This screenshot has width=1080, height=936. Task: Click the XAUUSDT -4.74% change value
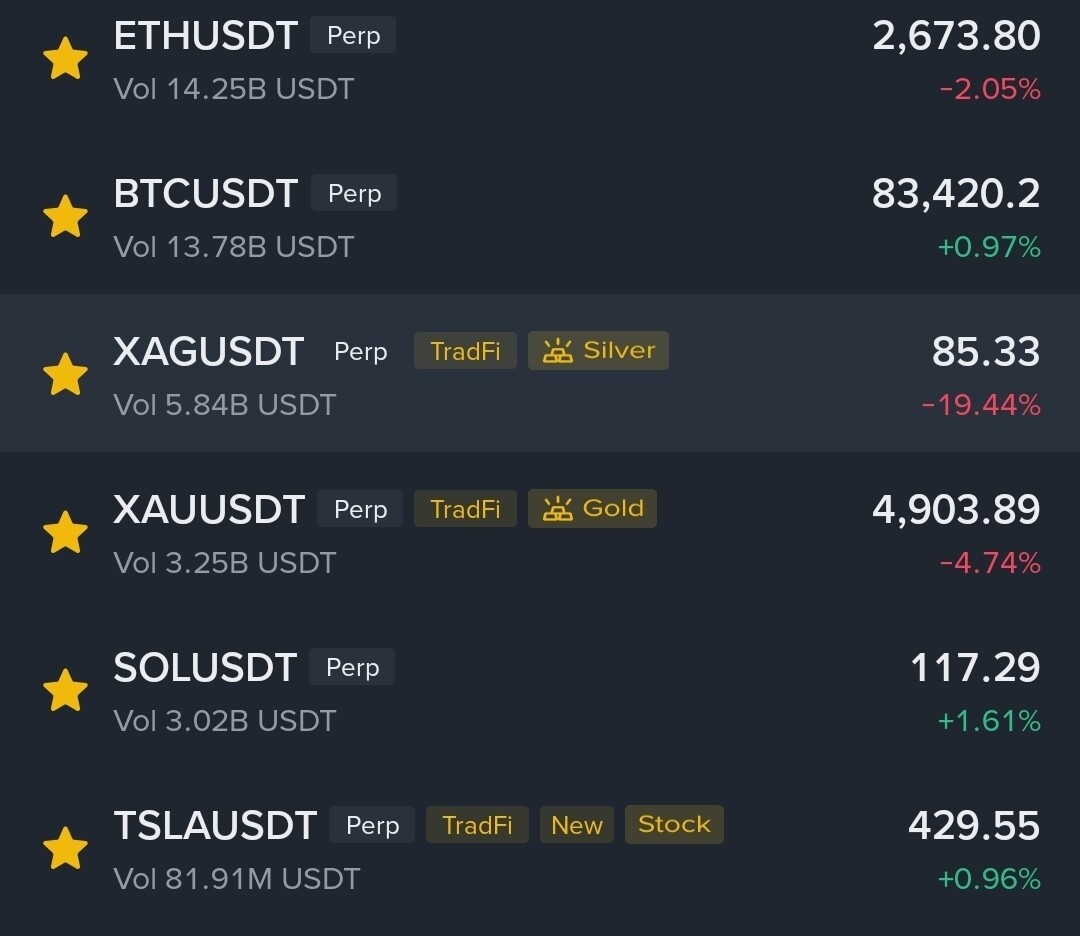[x=990, y=563]
